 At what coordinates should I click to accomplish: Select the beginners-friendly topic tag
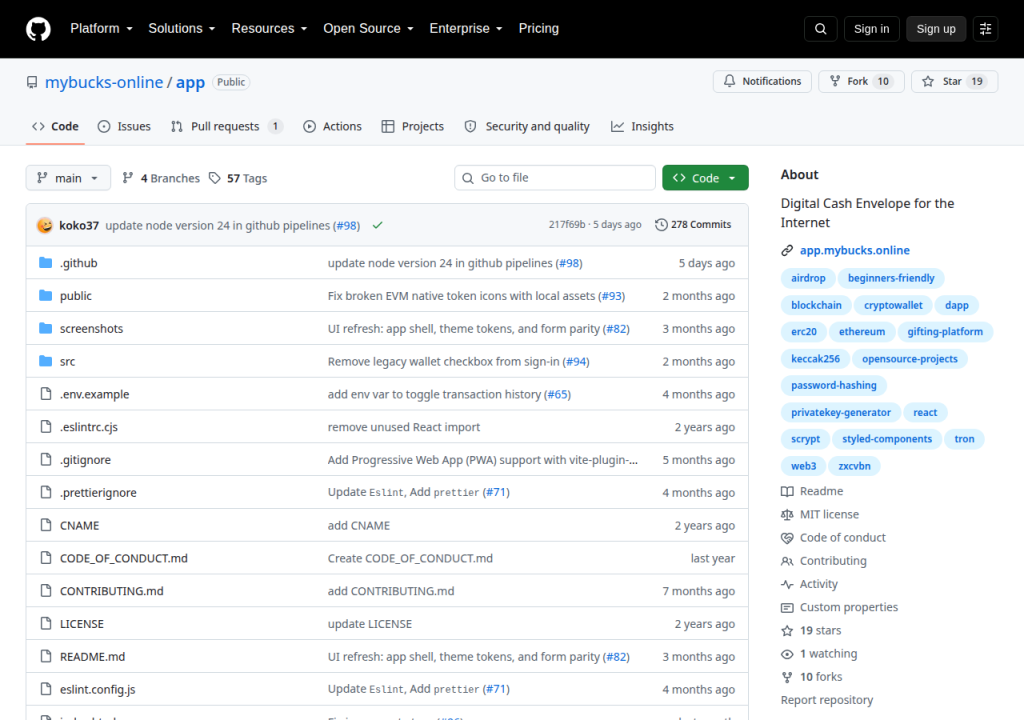pos(891,278)
